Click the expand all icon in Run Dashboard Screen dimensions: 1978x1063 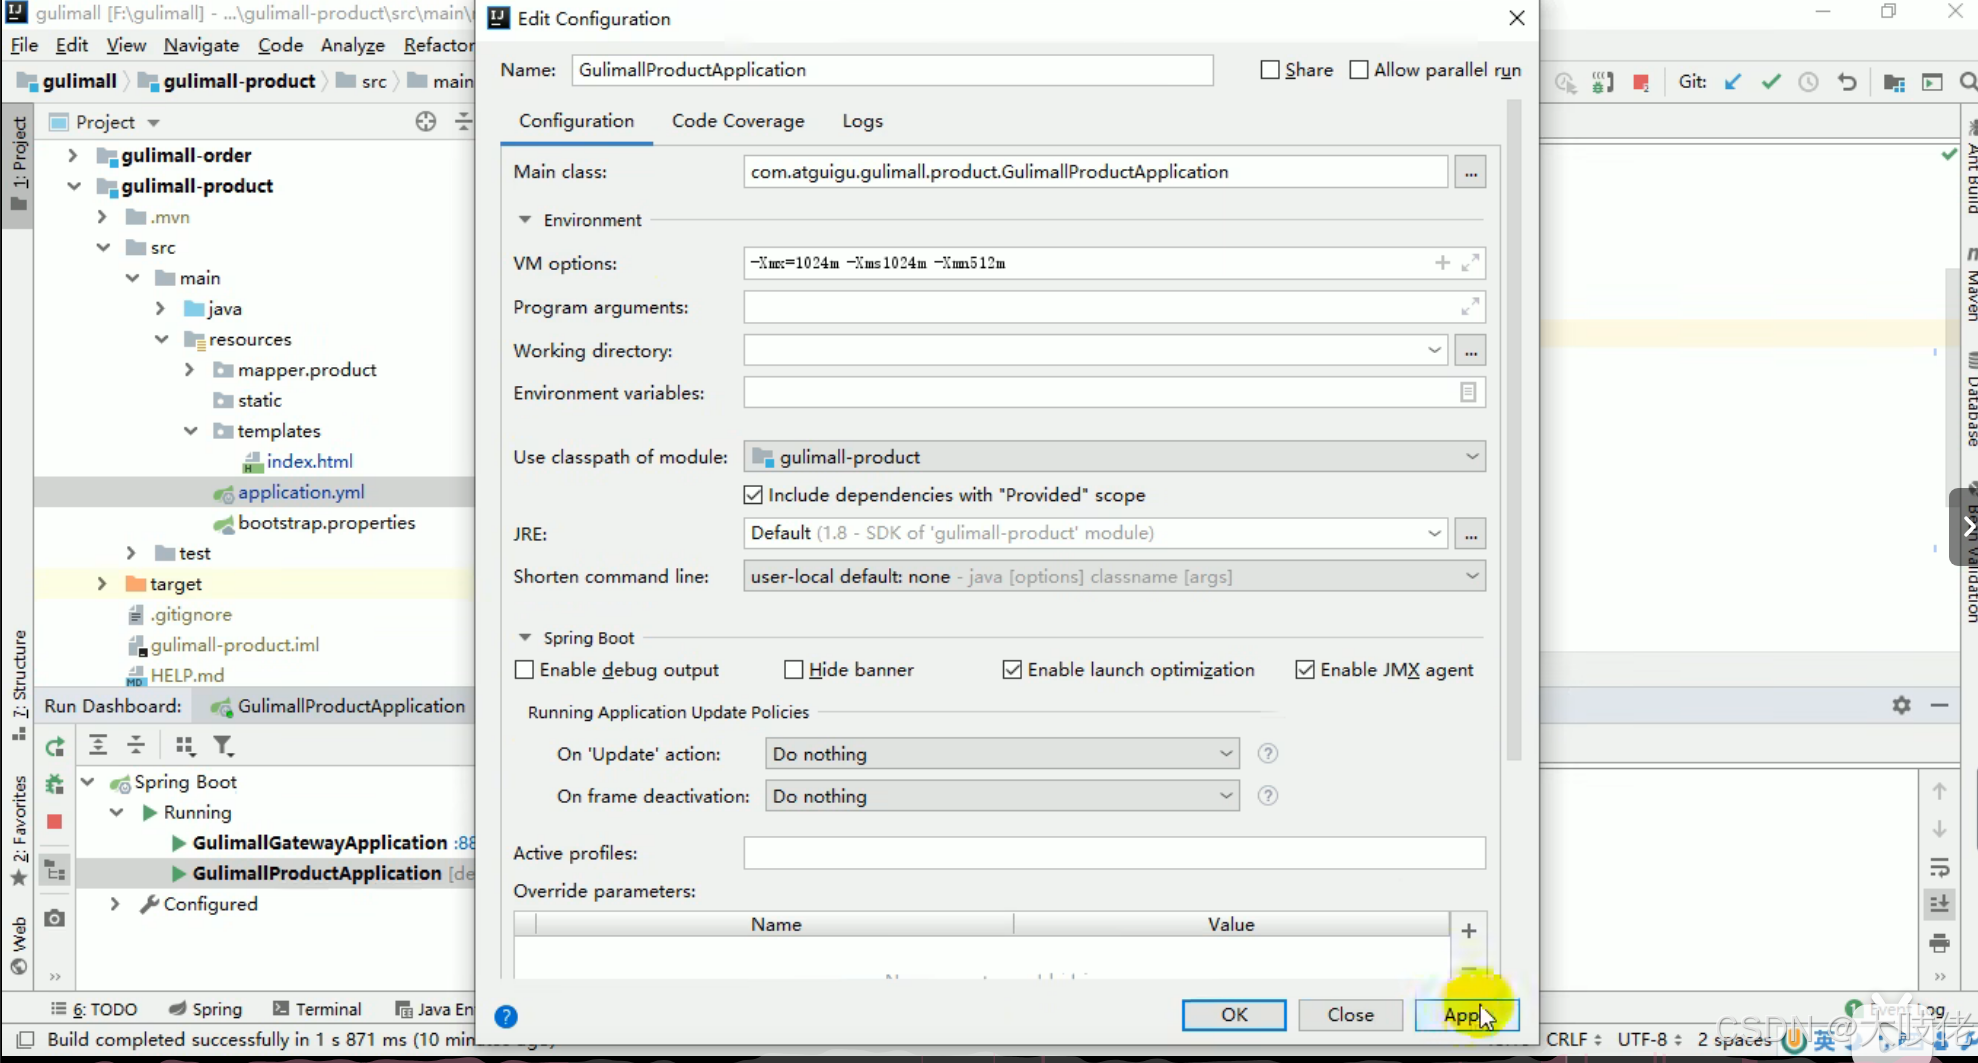(98, 745)
